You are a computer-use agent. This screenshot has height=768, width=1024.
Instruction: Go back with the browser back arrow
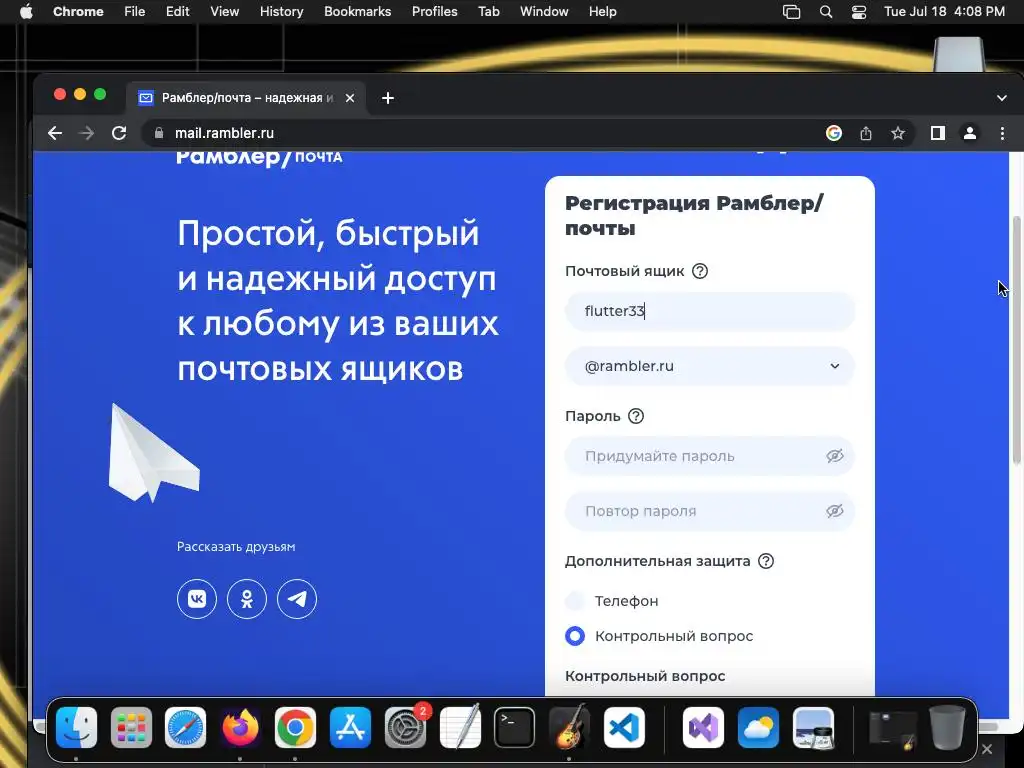point(55,133)
